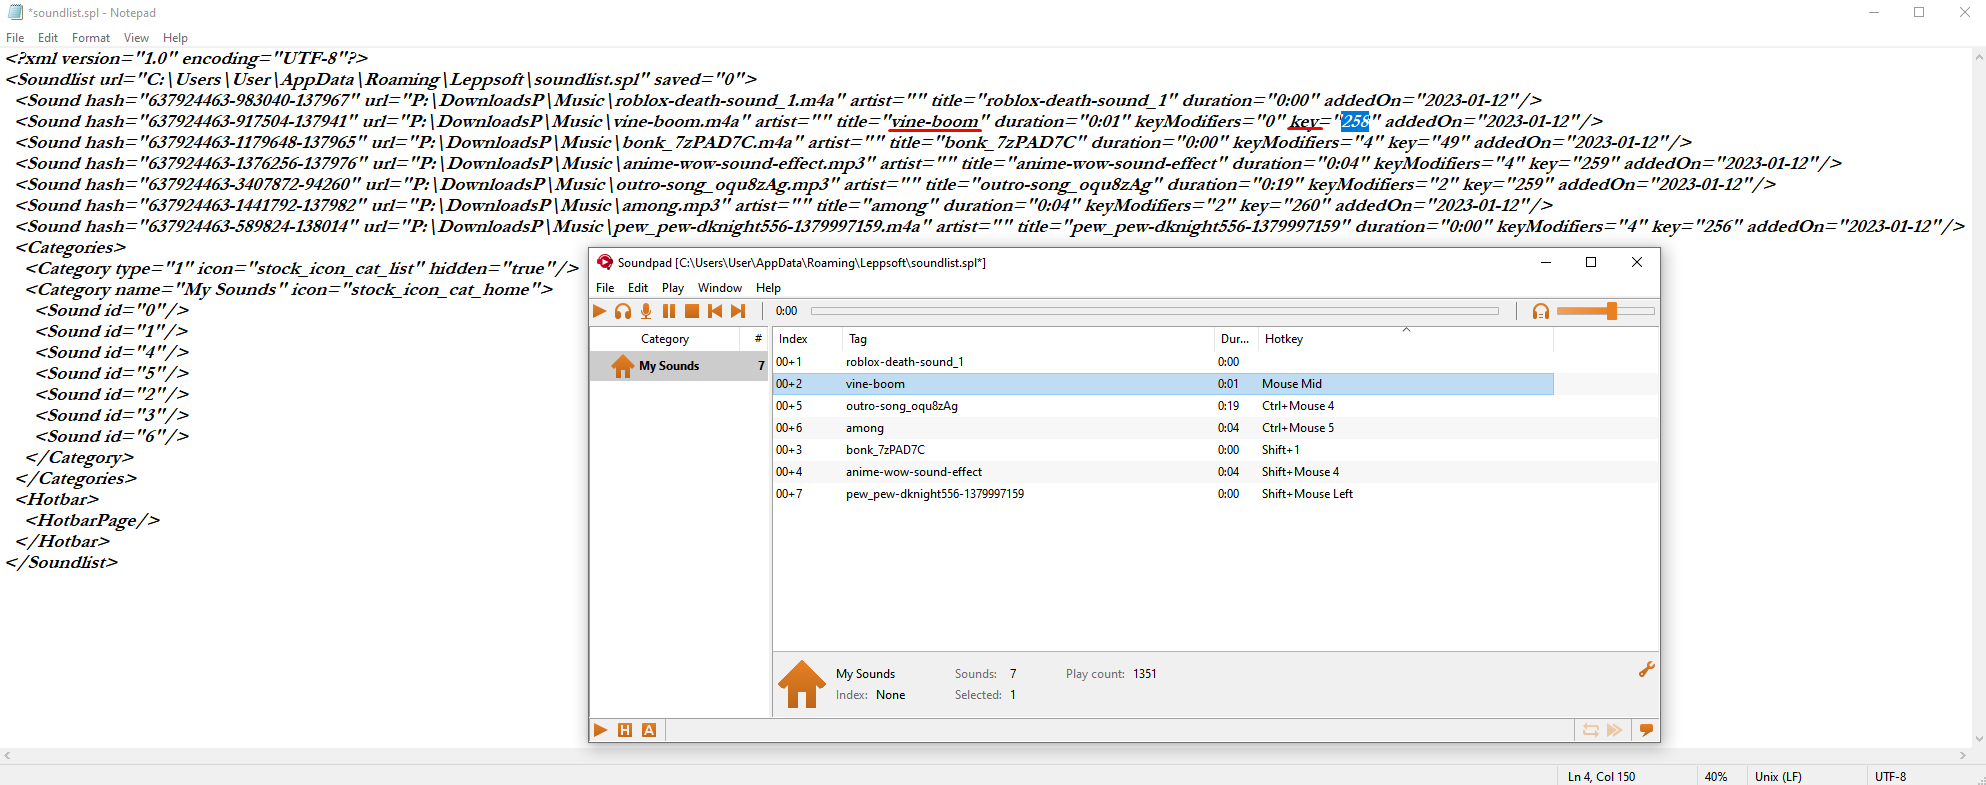Click the highlighted key value 258 in Notepad
This screenshot has height=785, width=1986.
1355,122
